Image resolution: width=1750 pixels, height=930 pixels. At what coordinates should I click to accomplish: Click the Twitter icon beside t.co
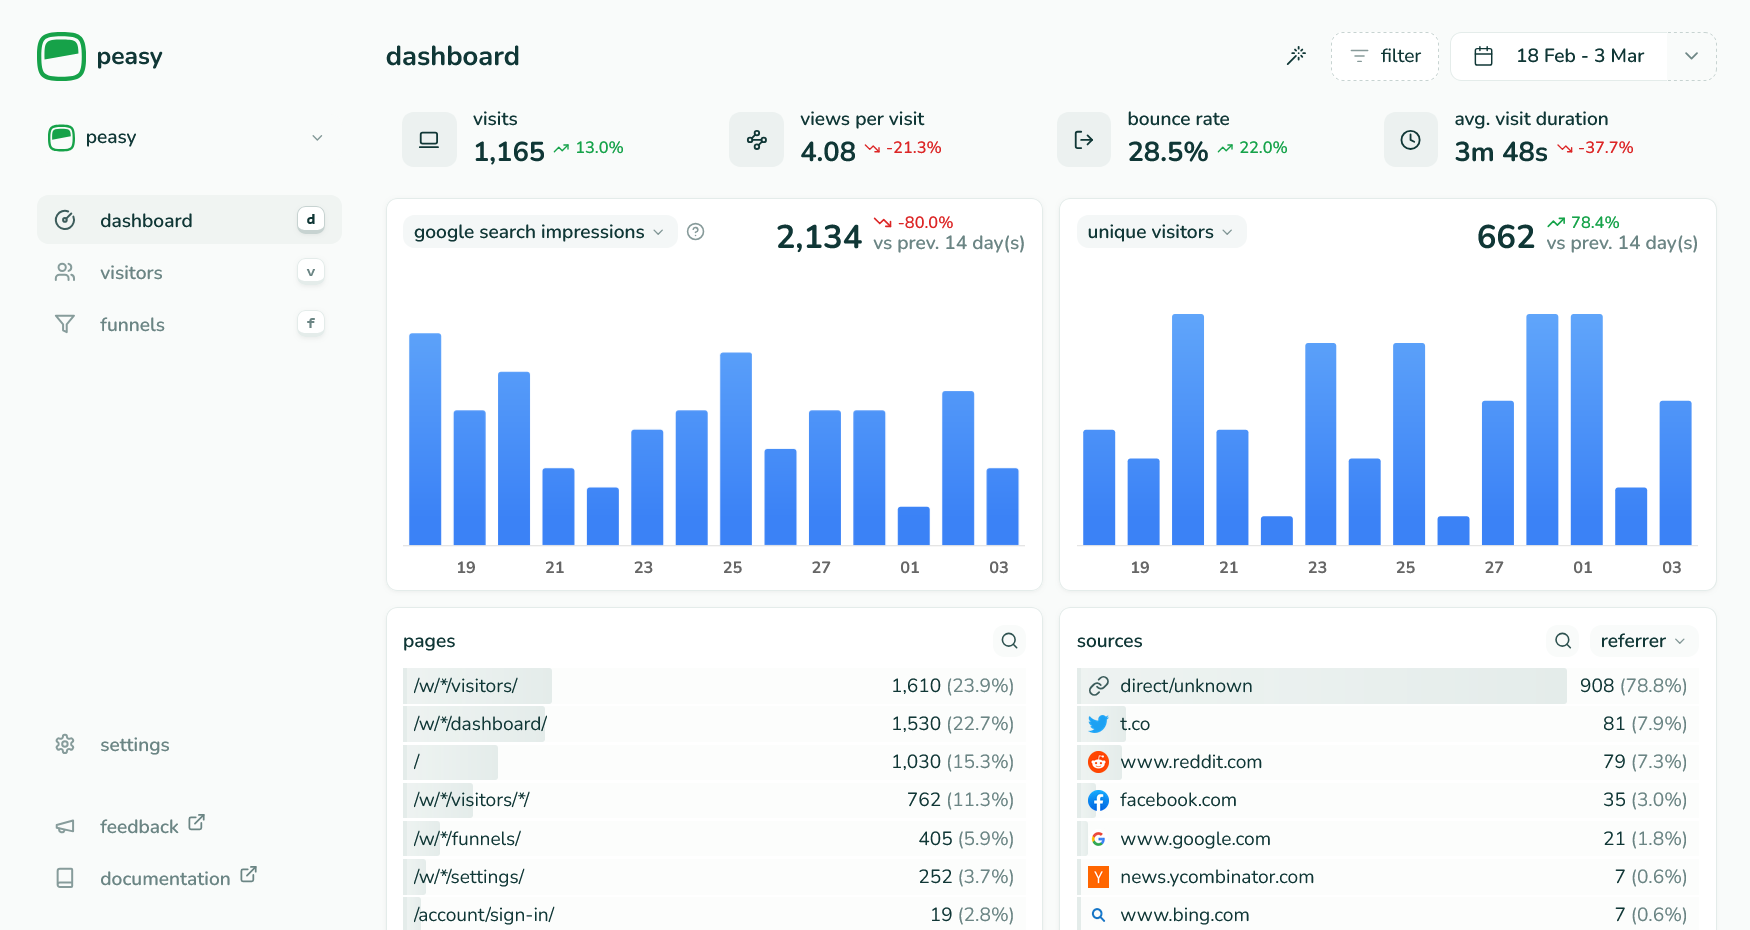point(1099,723)
